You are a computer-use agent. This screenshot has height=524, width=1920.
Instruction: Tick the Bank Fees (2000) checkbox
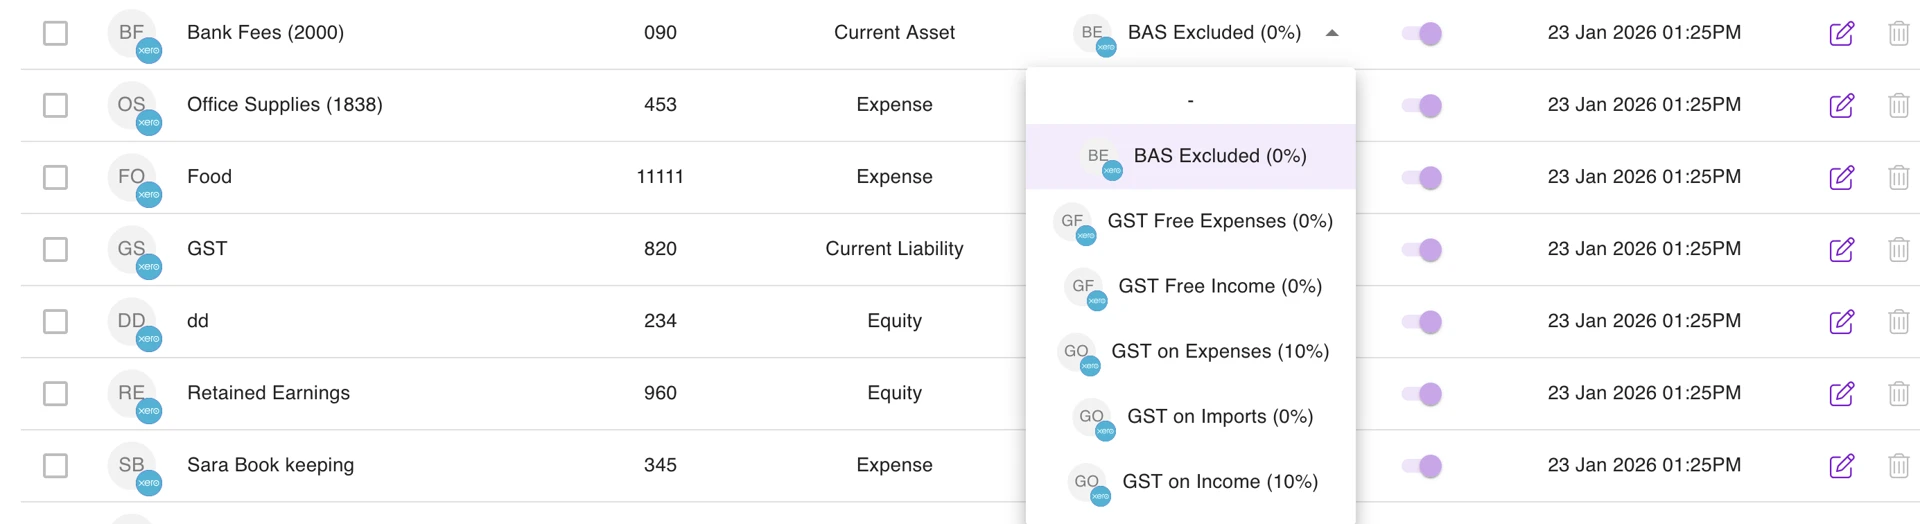[x=55, y=33]
